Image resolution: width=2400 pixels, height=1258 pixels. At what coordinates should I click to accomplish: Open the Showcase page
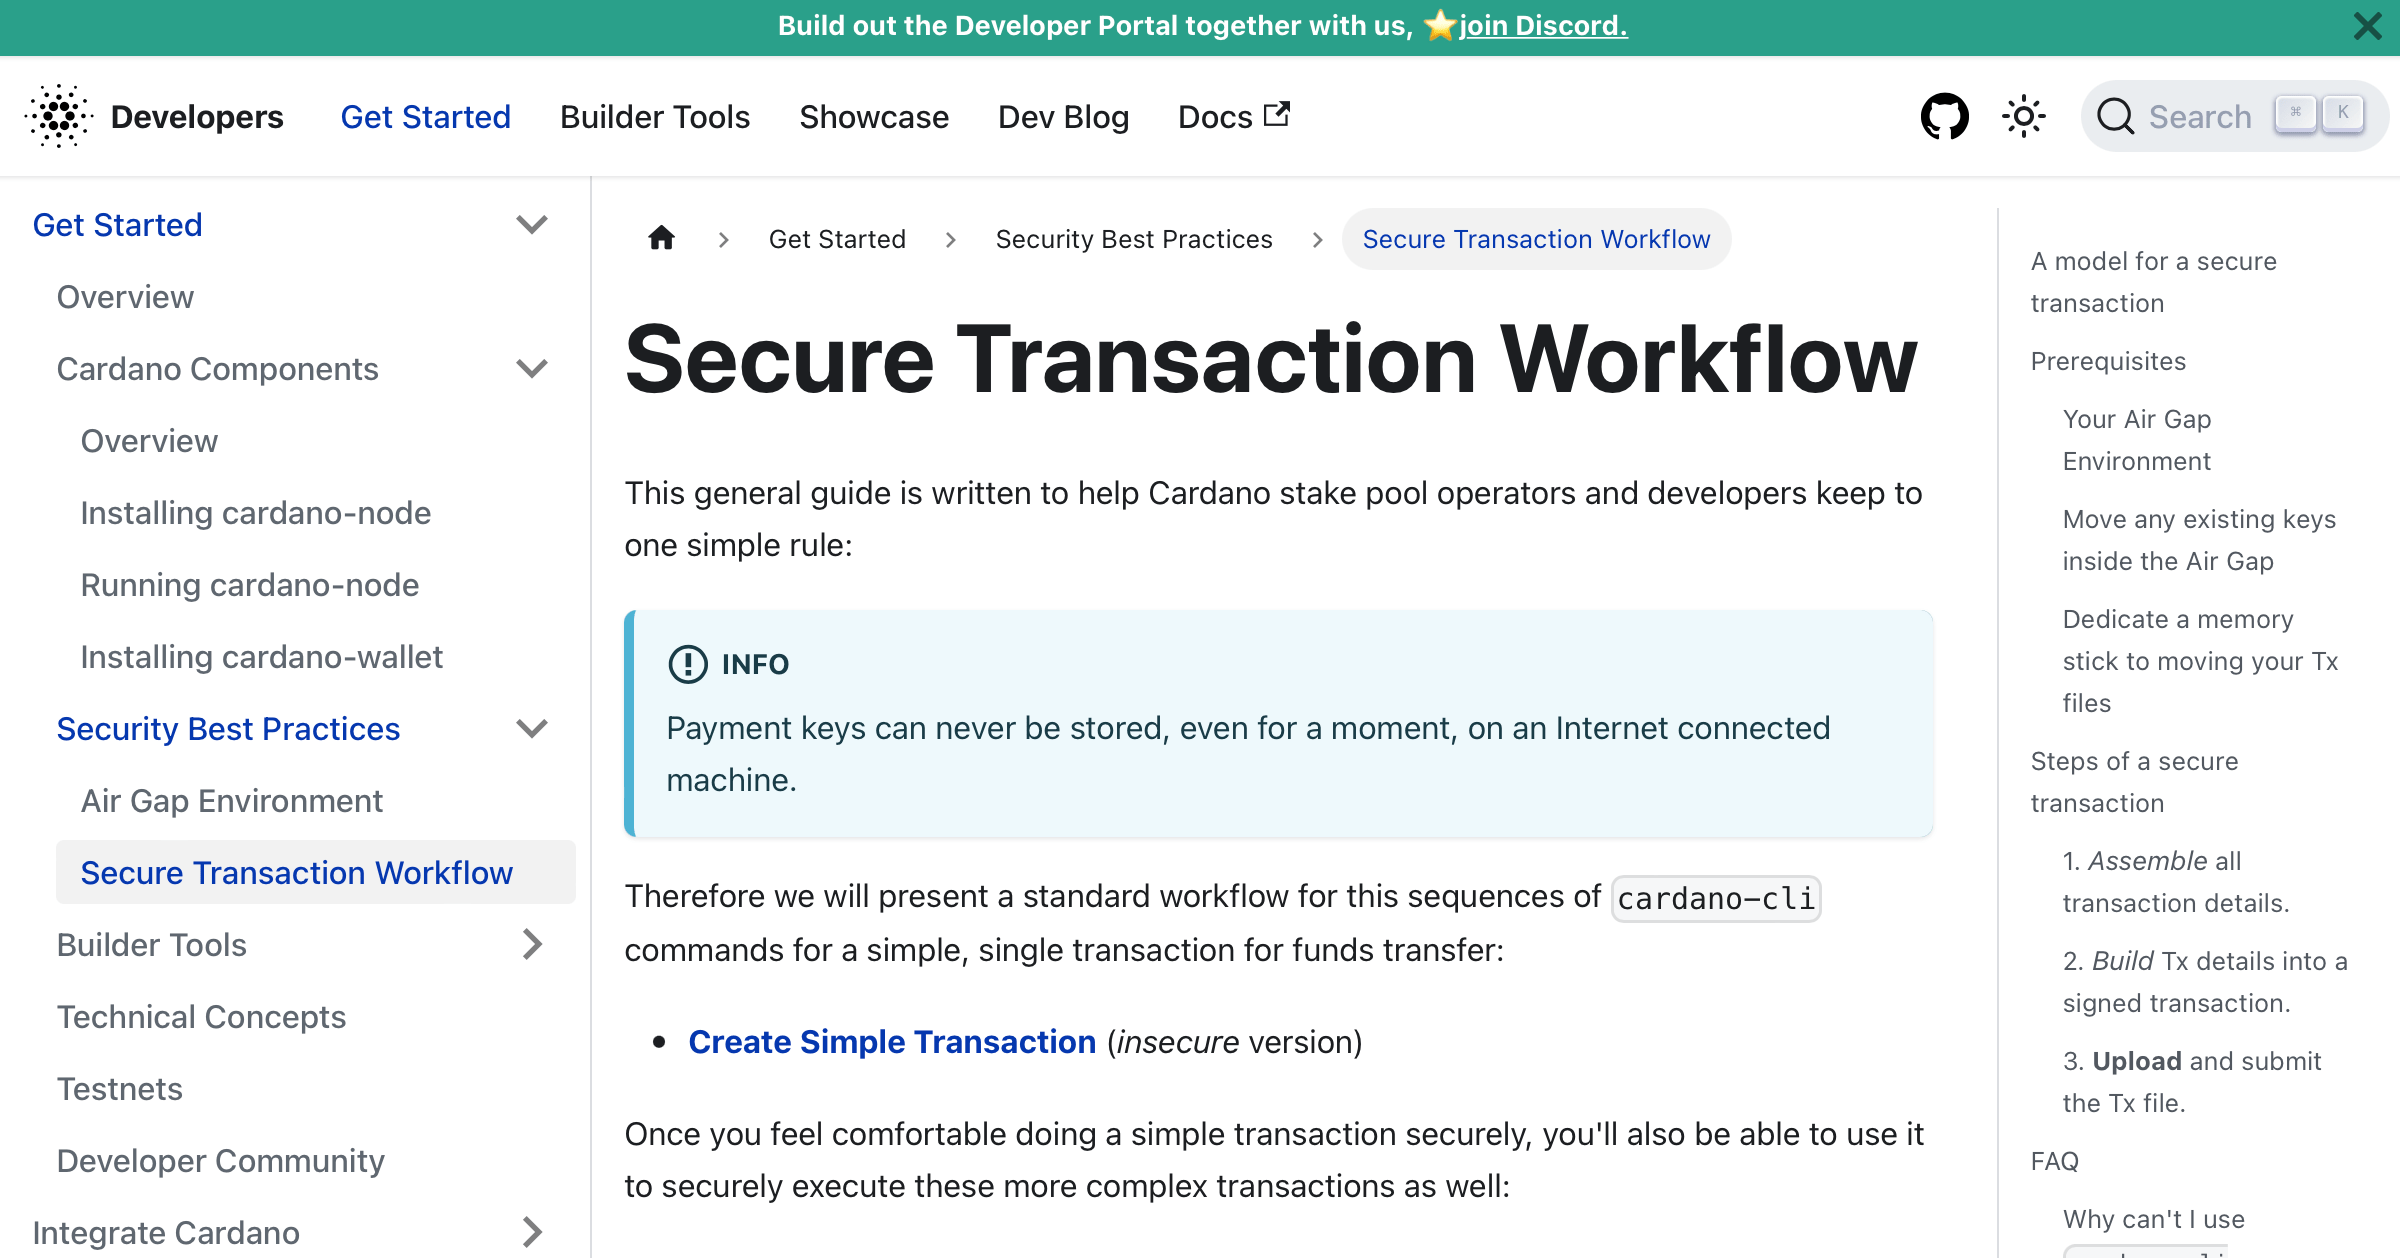pyautogui.click(x=874, y=116)
